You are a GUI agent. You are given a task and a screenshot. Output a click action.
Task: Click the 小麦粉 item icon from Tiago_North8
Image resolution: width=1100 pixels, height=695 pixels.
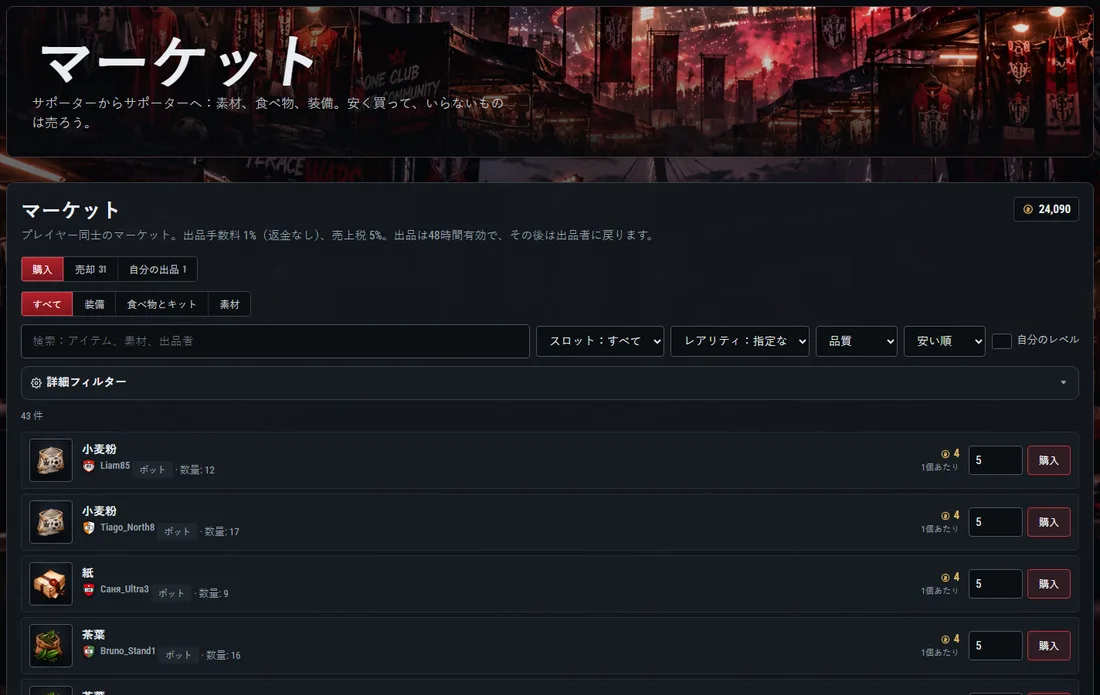point(51,522)
